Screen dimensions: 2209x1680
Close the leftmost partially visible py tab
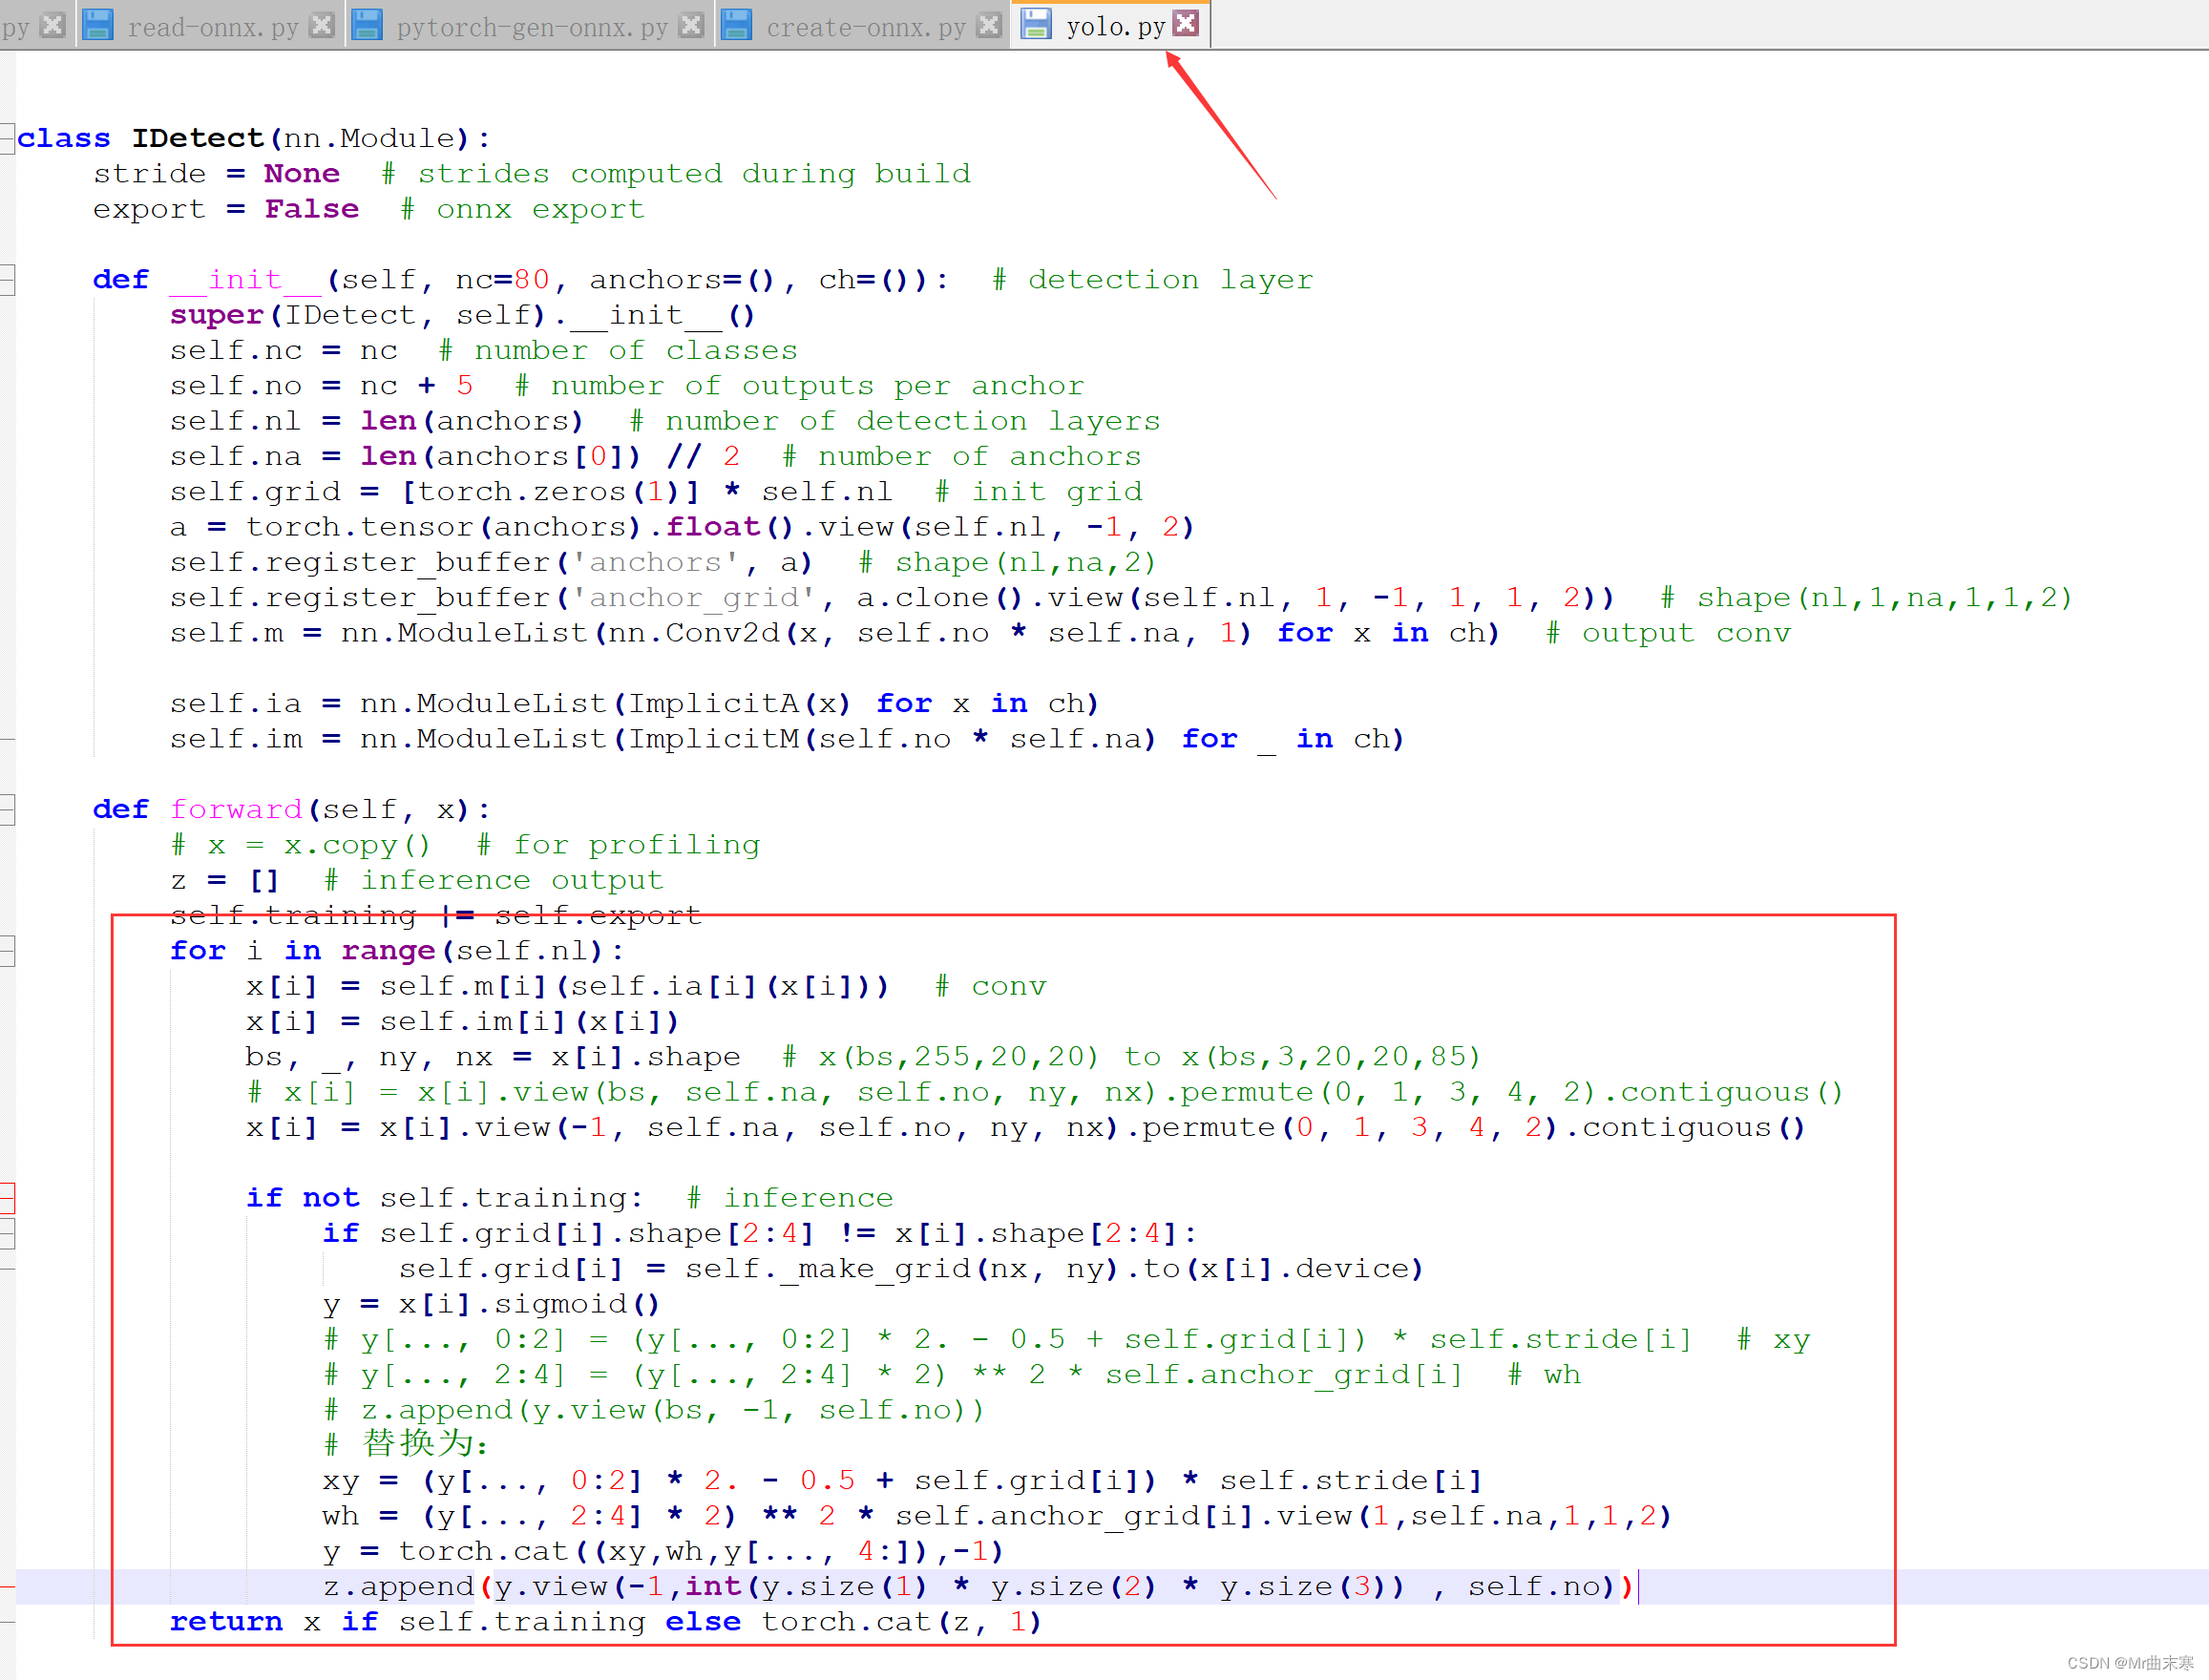(53, 24)
